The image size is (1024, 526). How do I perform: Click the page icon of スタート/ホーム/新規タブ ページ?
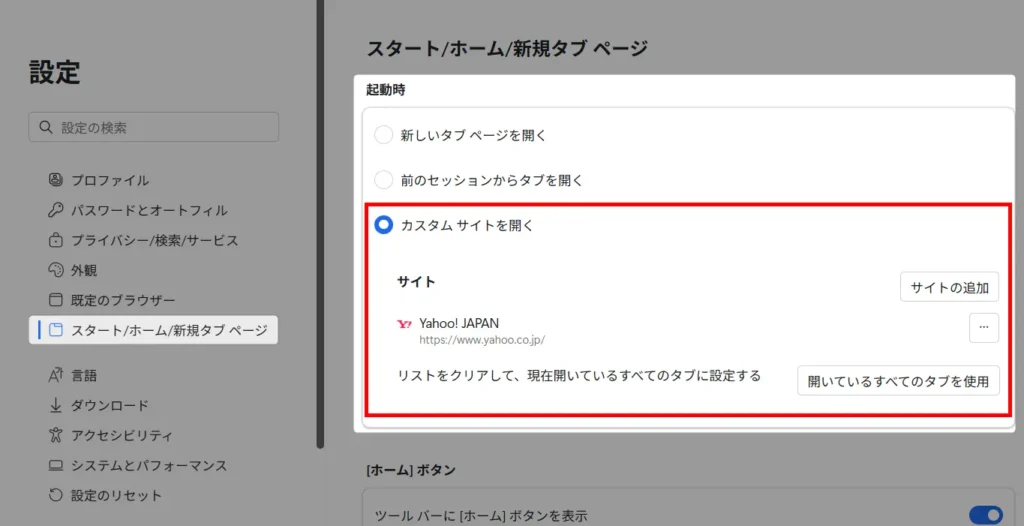(x=56, y=330)
